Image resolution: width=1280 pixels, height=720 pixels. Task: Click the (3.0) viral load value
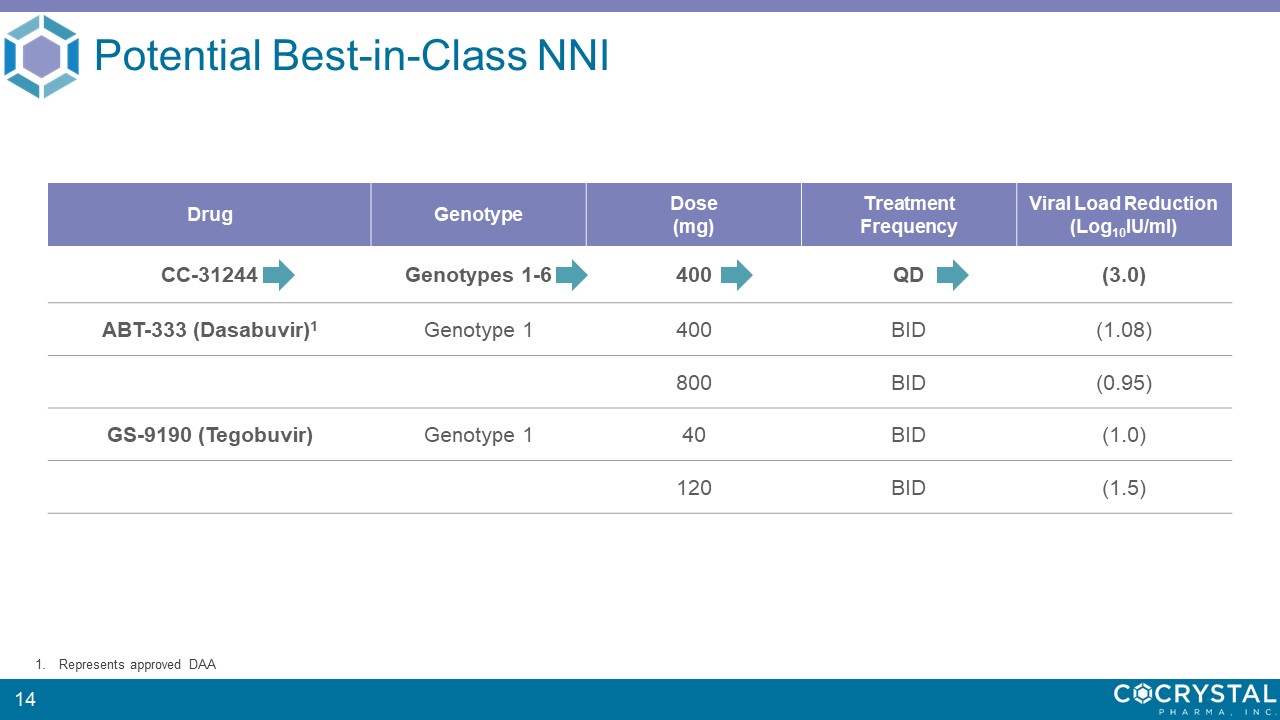tap(1123, 275)
